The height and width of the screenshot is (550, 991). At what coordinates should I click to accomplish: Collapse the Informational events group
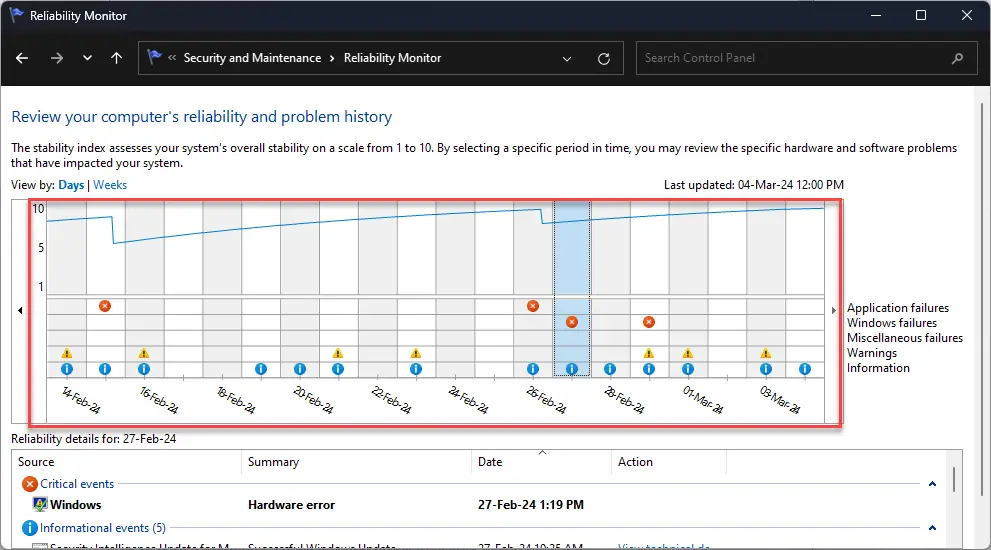coord(932,528)
